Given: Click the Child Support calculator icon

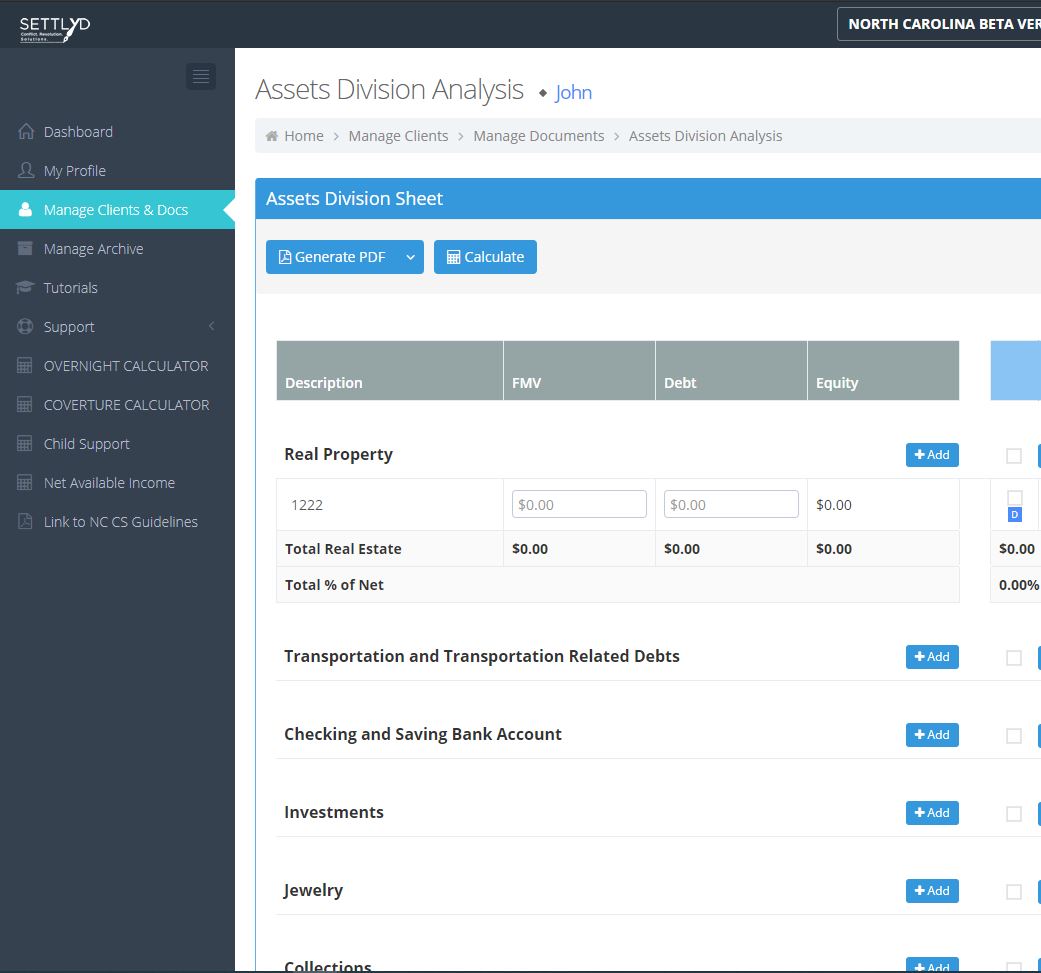Looking at the screenshot, I should [26, 444].
